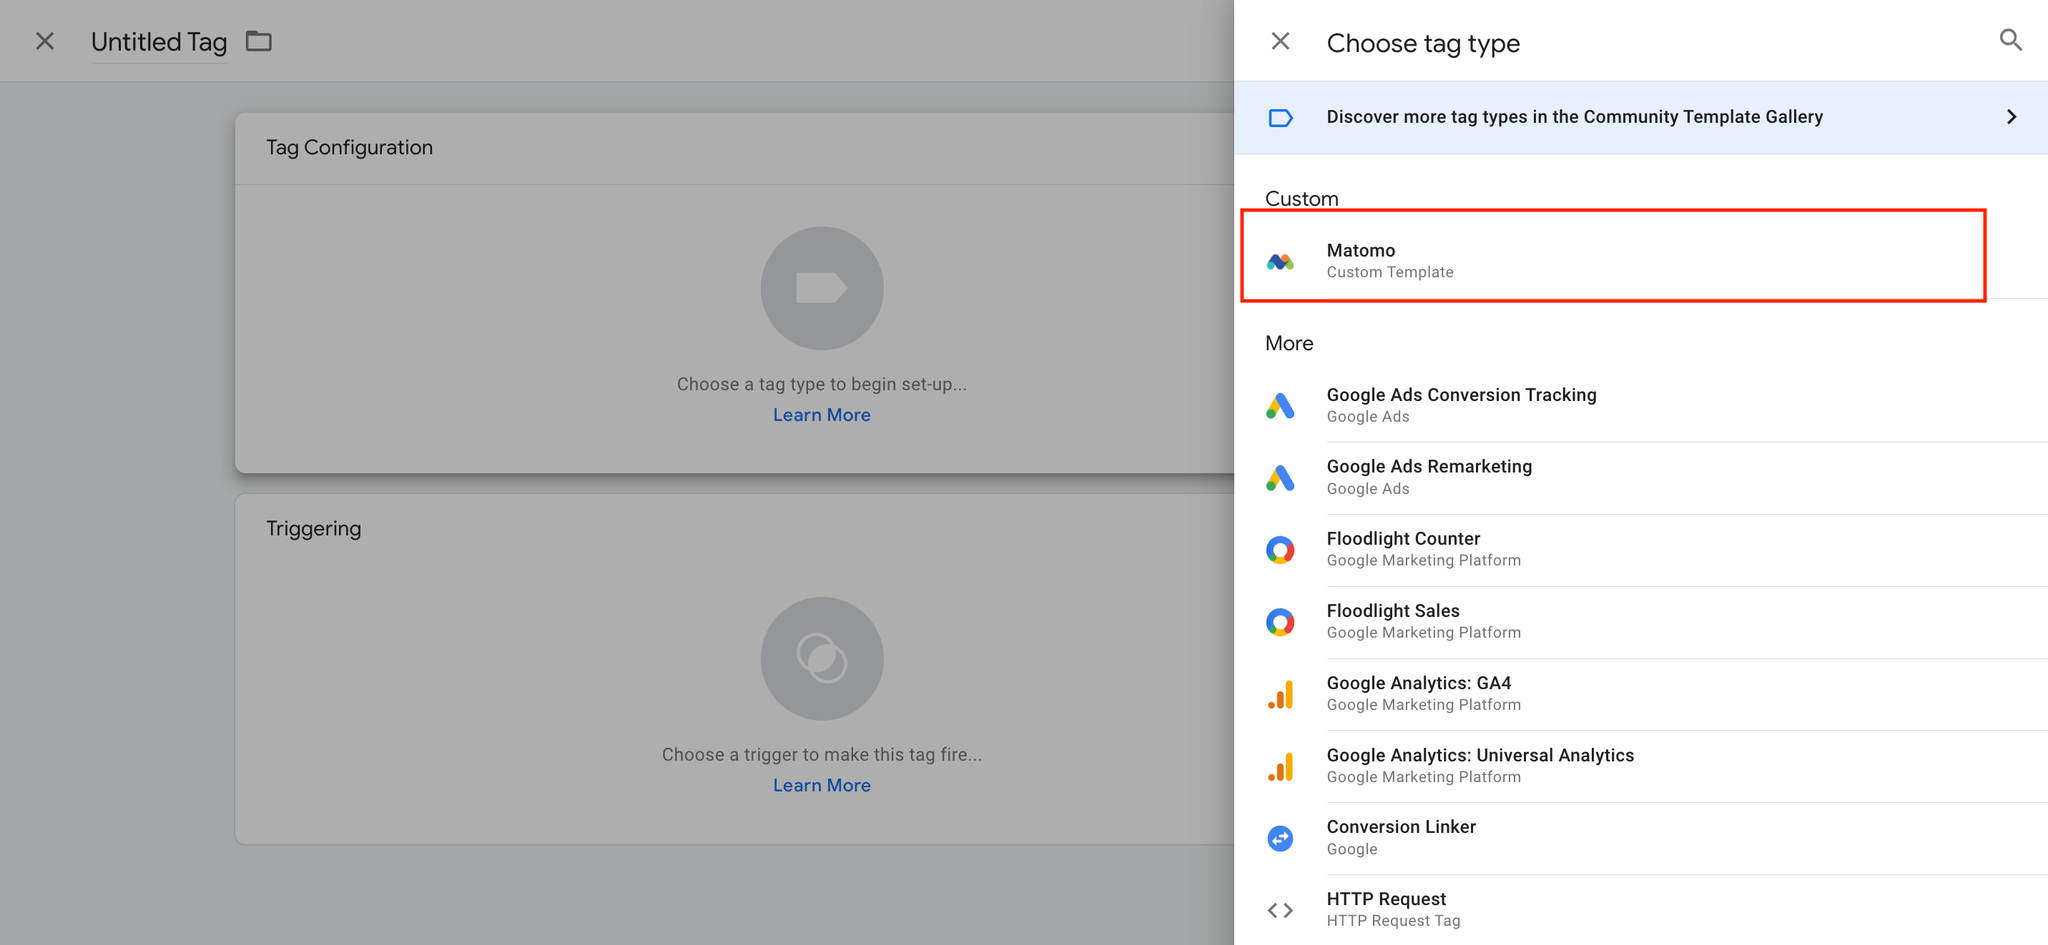
Task: Click the Google Ads Conversion Tracking icon
Action: point(1280,406)
